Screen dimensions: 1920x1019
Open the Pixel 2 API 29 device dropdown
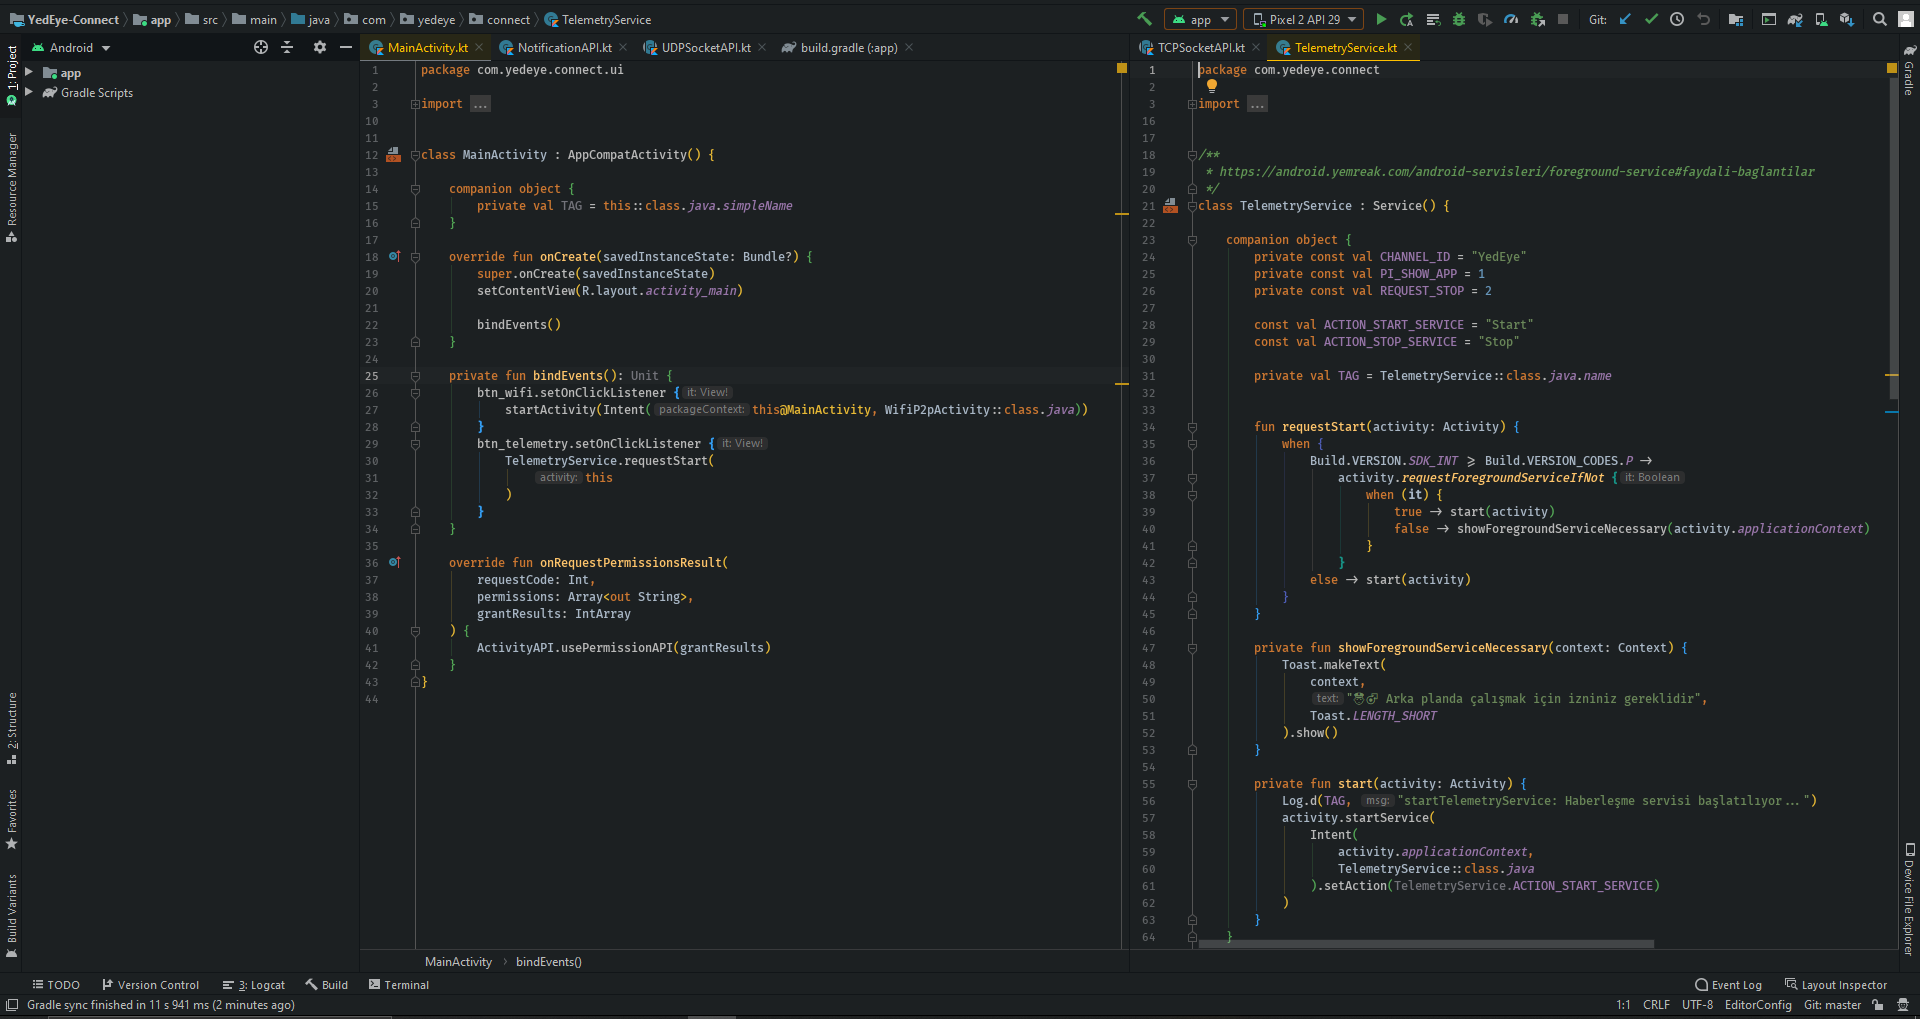1304,19
